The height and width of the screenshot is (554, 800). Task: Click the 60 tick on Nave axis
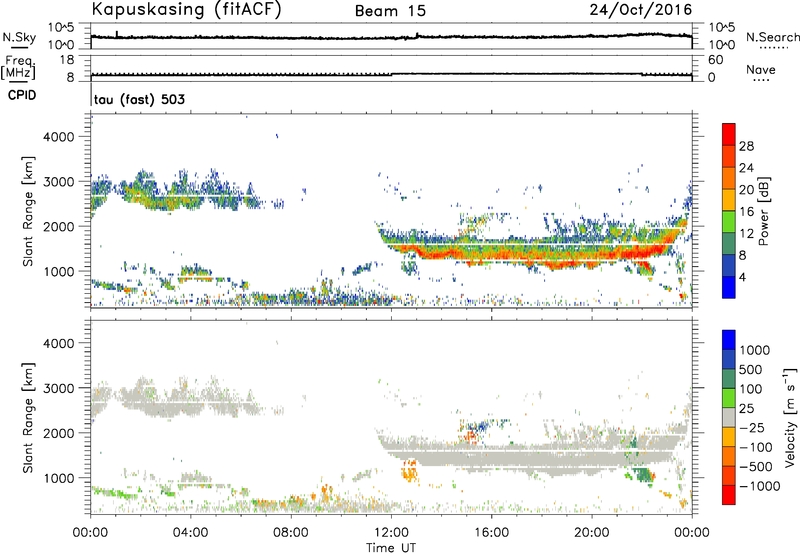pyautogui.click(x=715, y=60)
